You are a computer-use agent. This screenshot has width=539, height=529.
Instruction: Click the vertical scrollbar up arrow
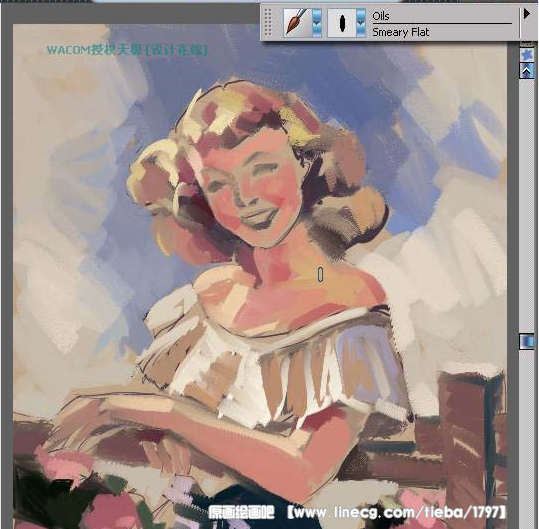coord(527,71)
